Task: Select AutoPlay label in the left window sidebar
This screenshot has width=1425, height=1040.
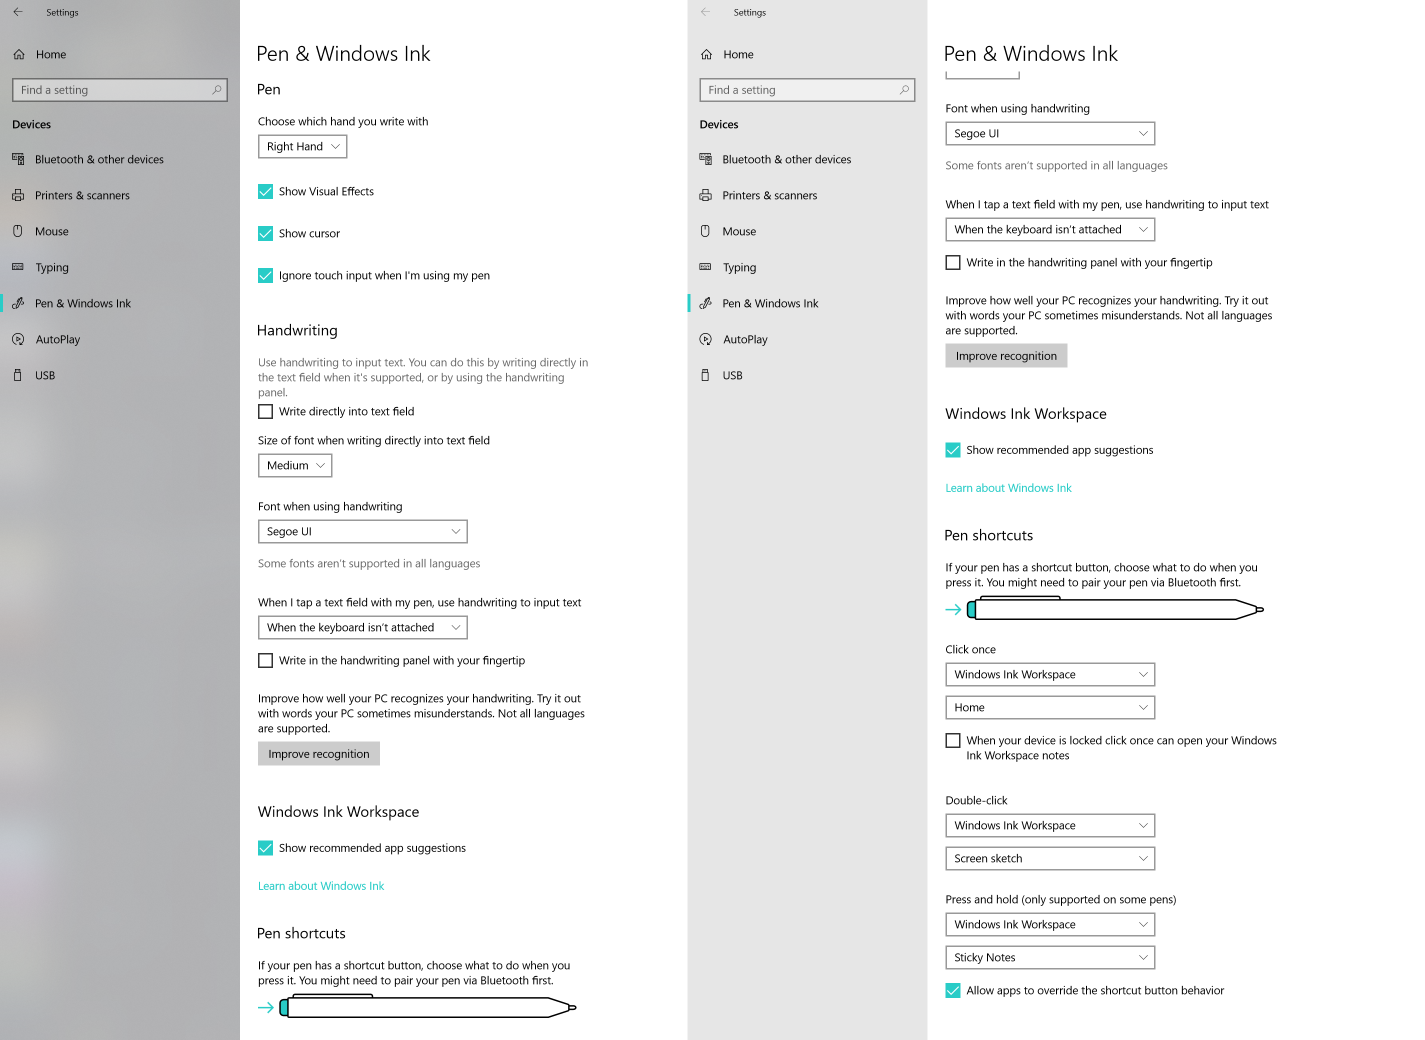Action: tap(58, 339)
